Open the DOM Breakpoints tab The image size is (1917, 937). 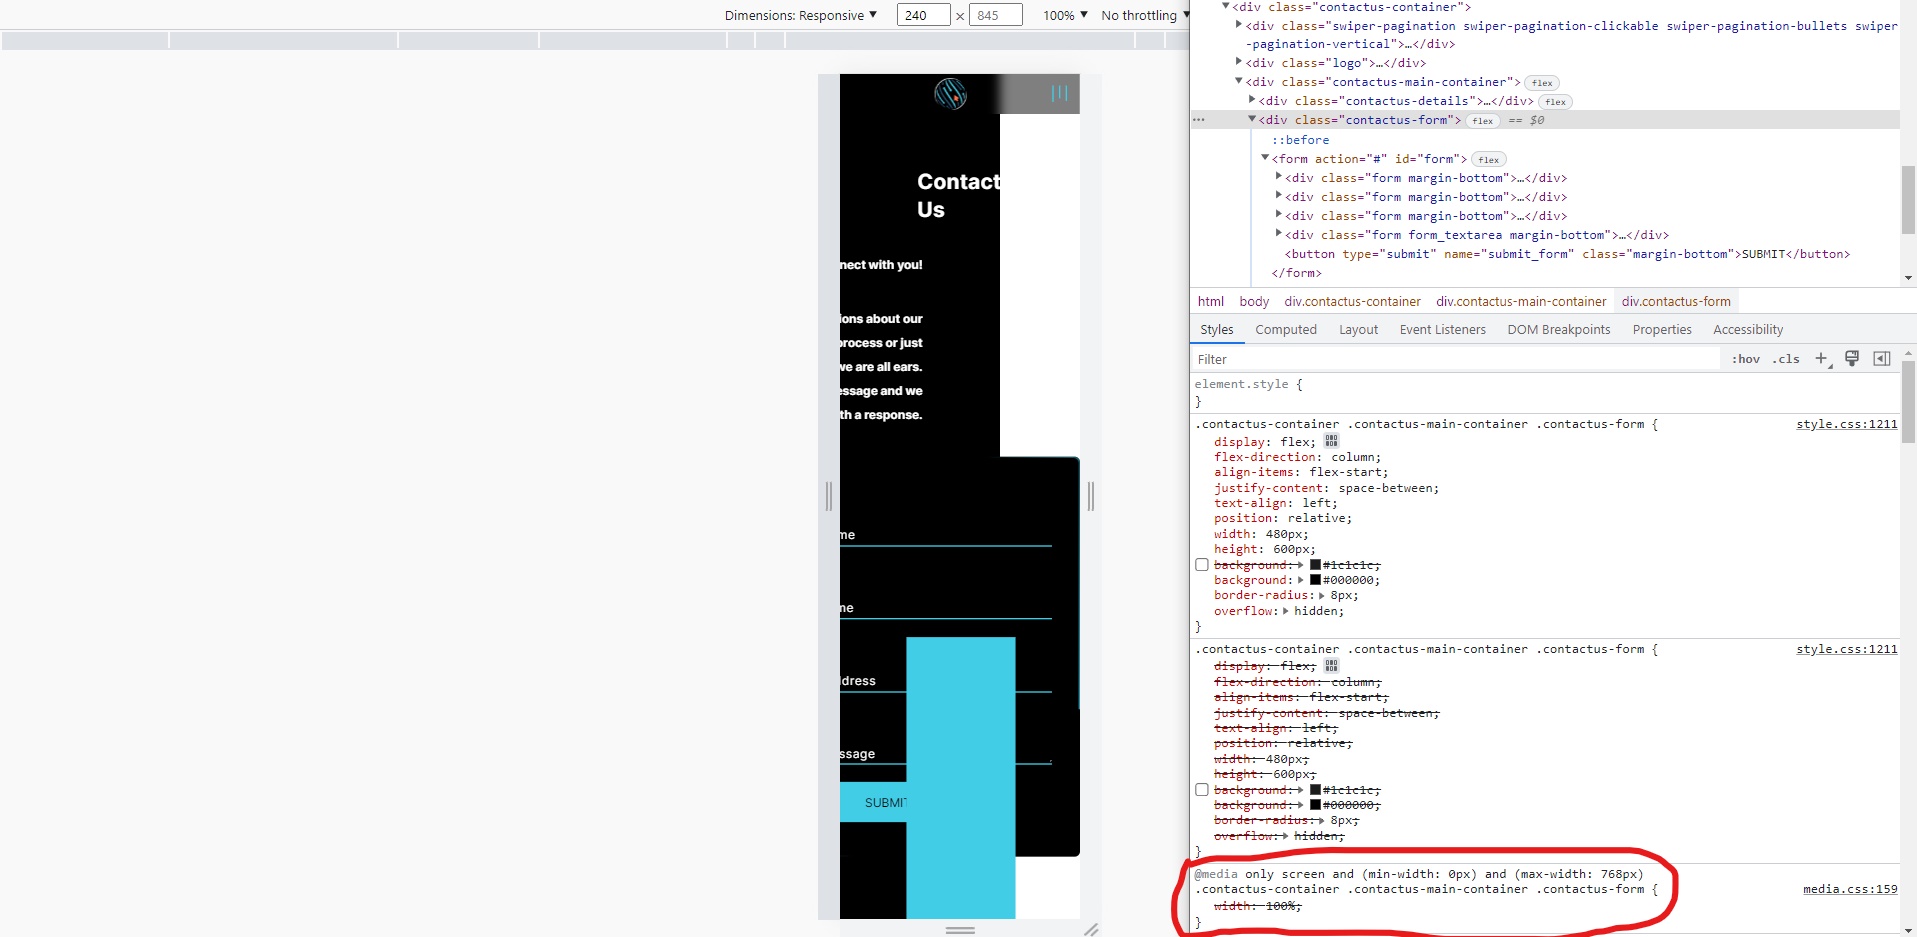[1559, 330]
